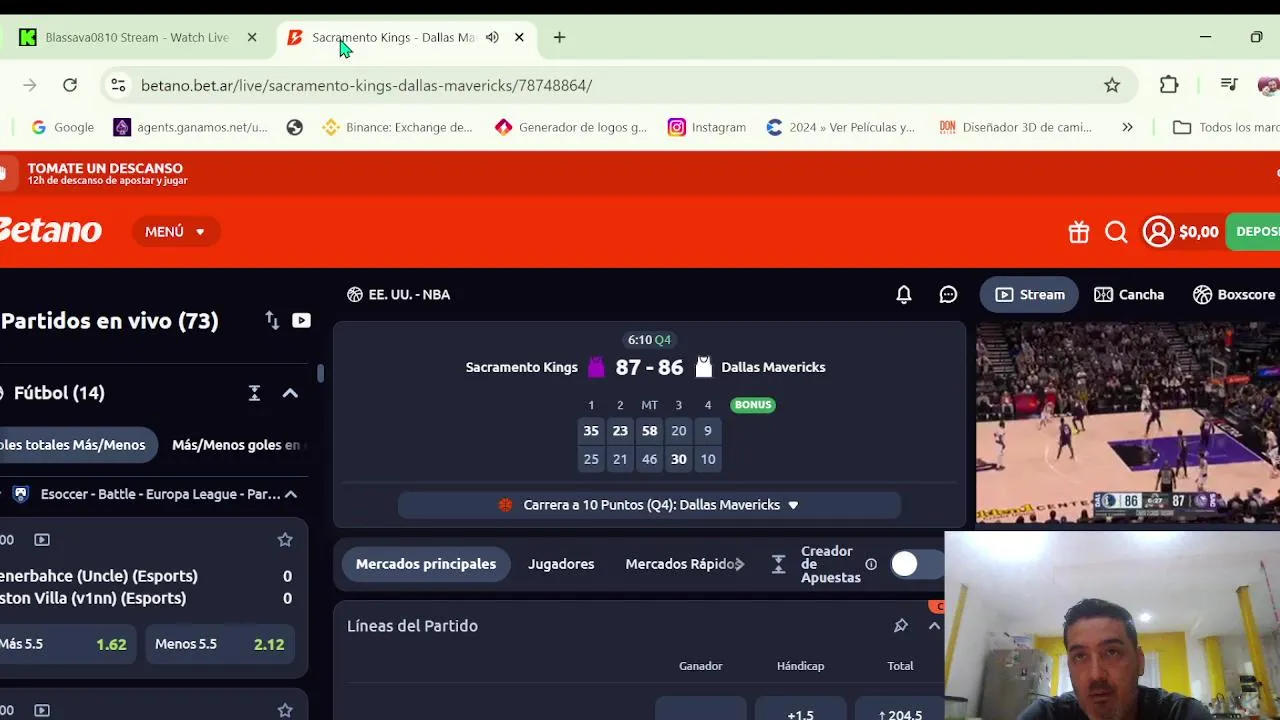Favorite the Fenerbahce vs Aston Villa match
The width and height of the screenshot is (1280, 720).
[285, 540]
